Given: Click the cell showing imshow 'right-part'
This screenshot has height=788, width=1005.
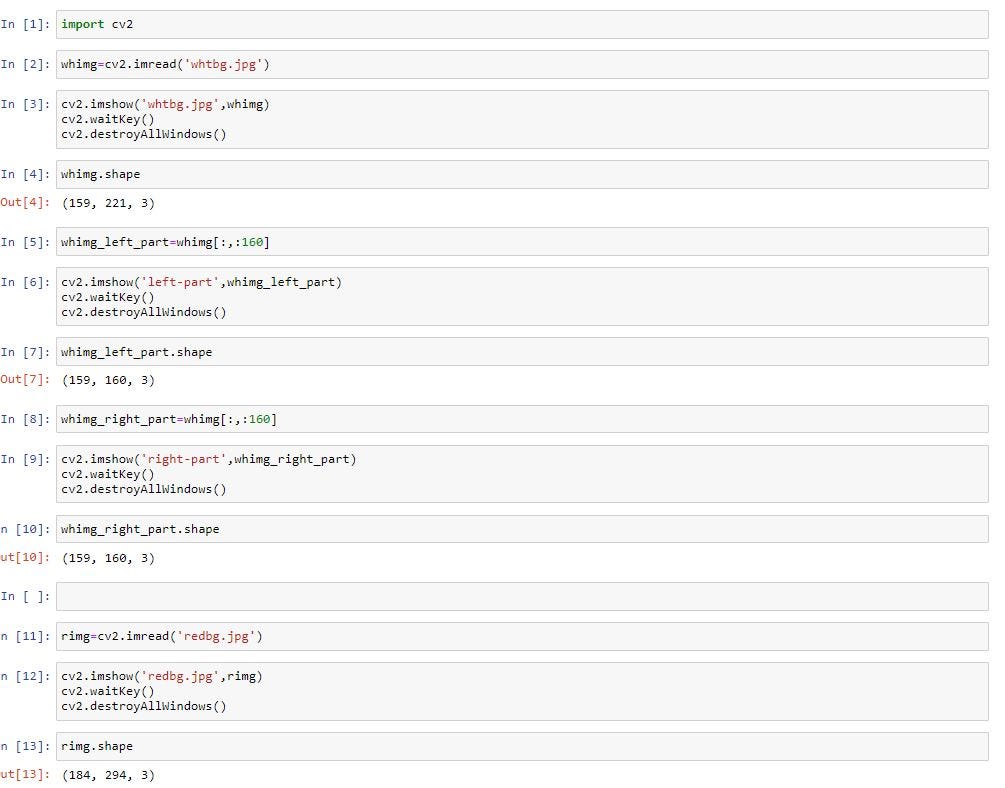Looking at the screenshot, I should coord(522,474).
